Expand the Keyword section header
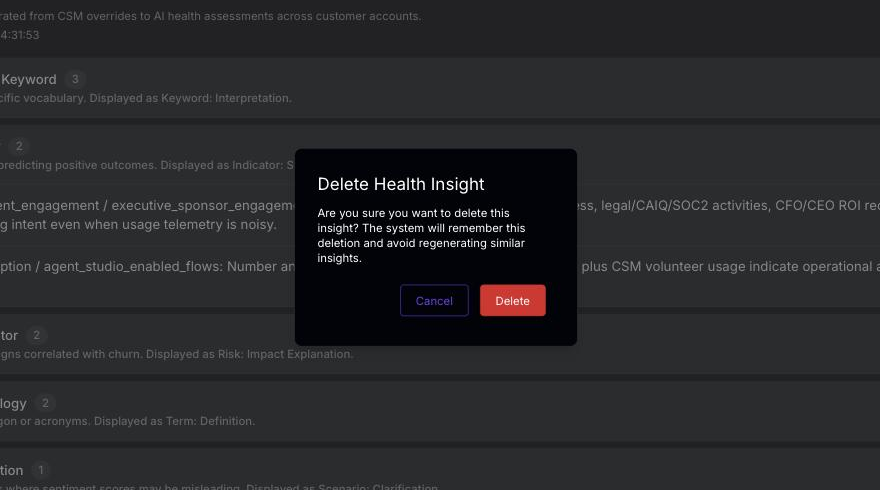880x490 pixels. click(440, 88)
